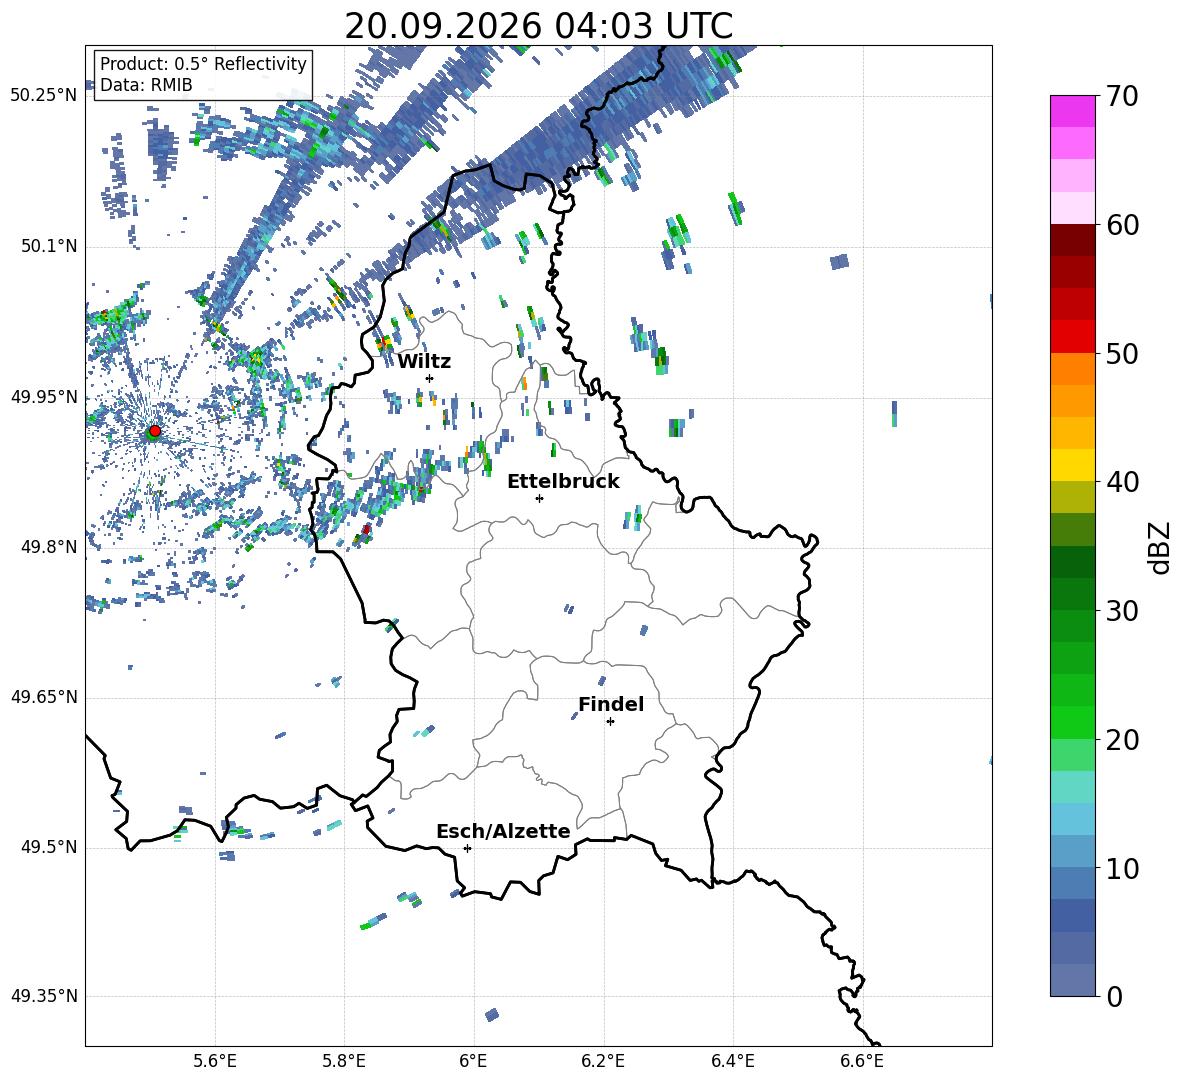
Task: Click the 6.2°E longitude tick label
Action: (603, 1061)
